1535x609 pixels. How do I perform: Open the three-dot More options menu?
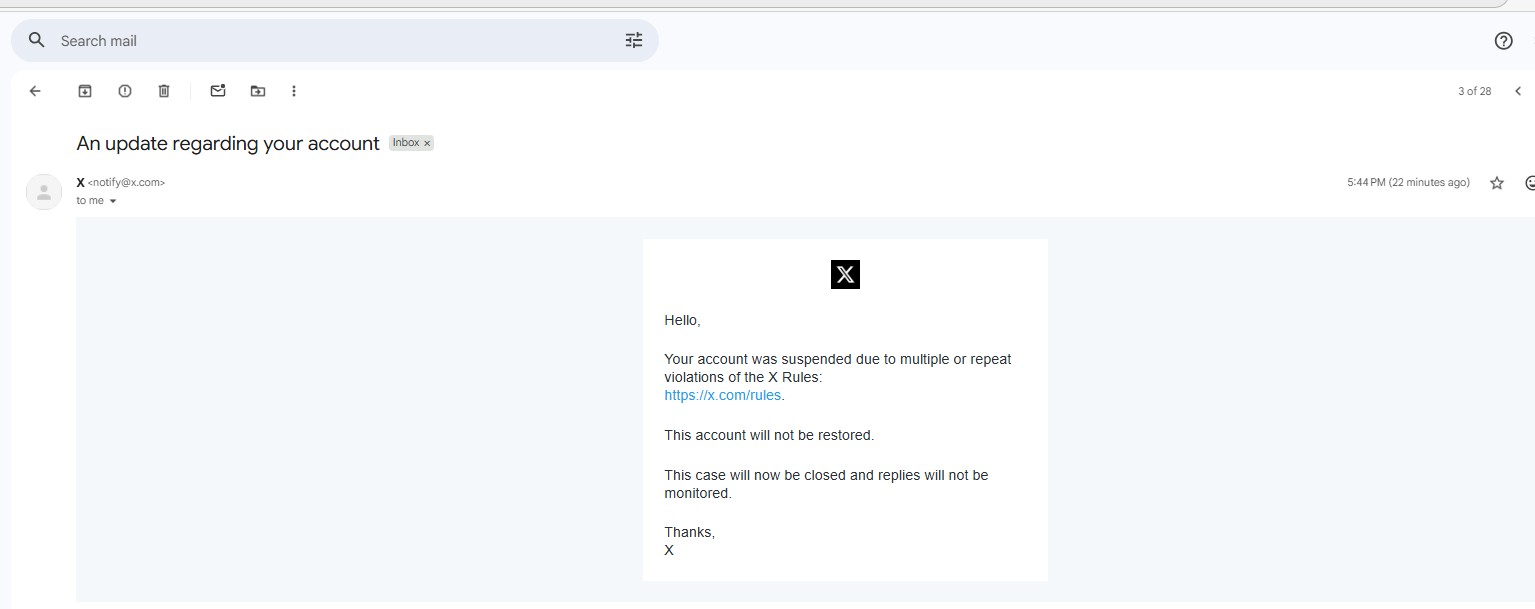click(x=294, y=91)
